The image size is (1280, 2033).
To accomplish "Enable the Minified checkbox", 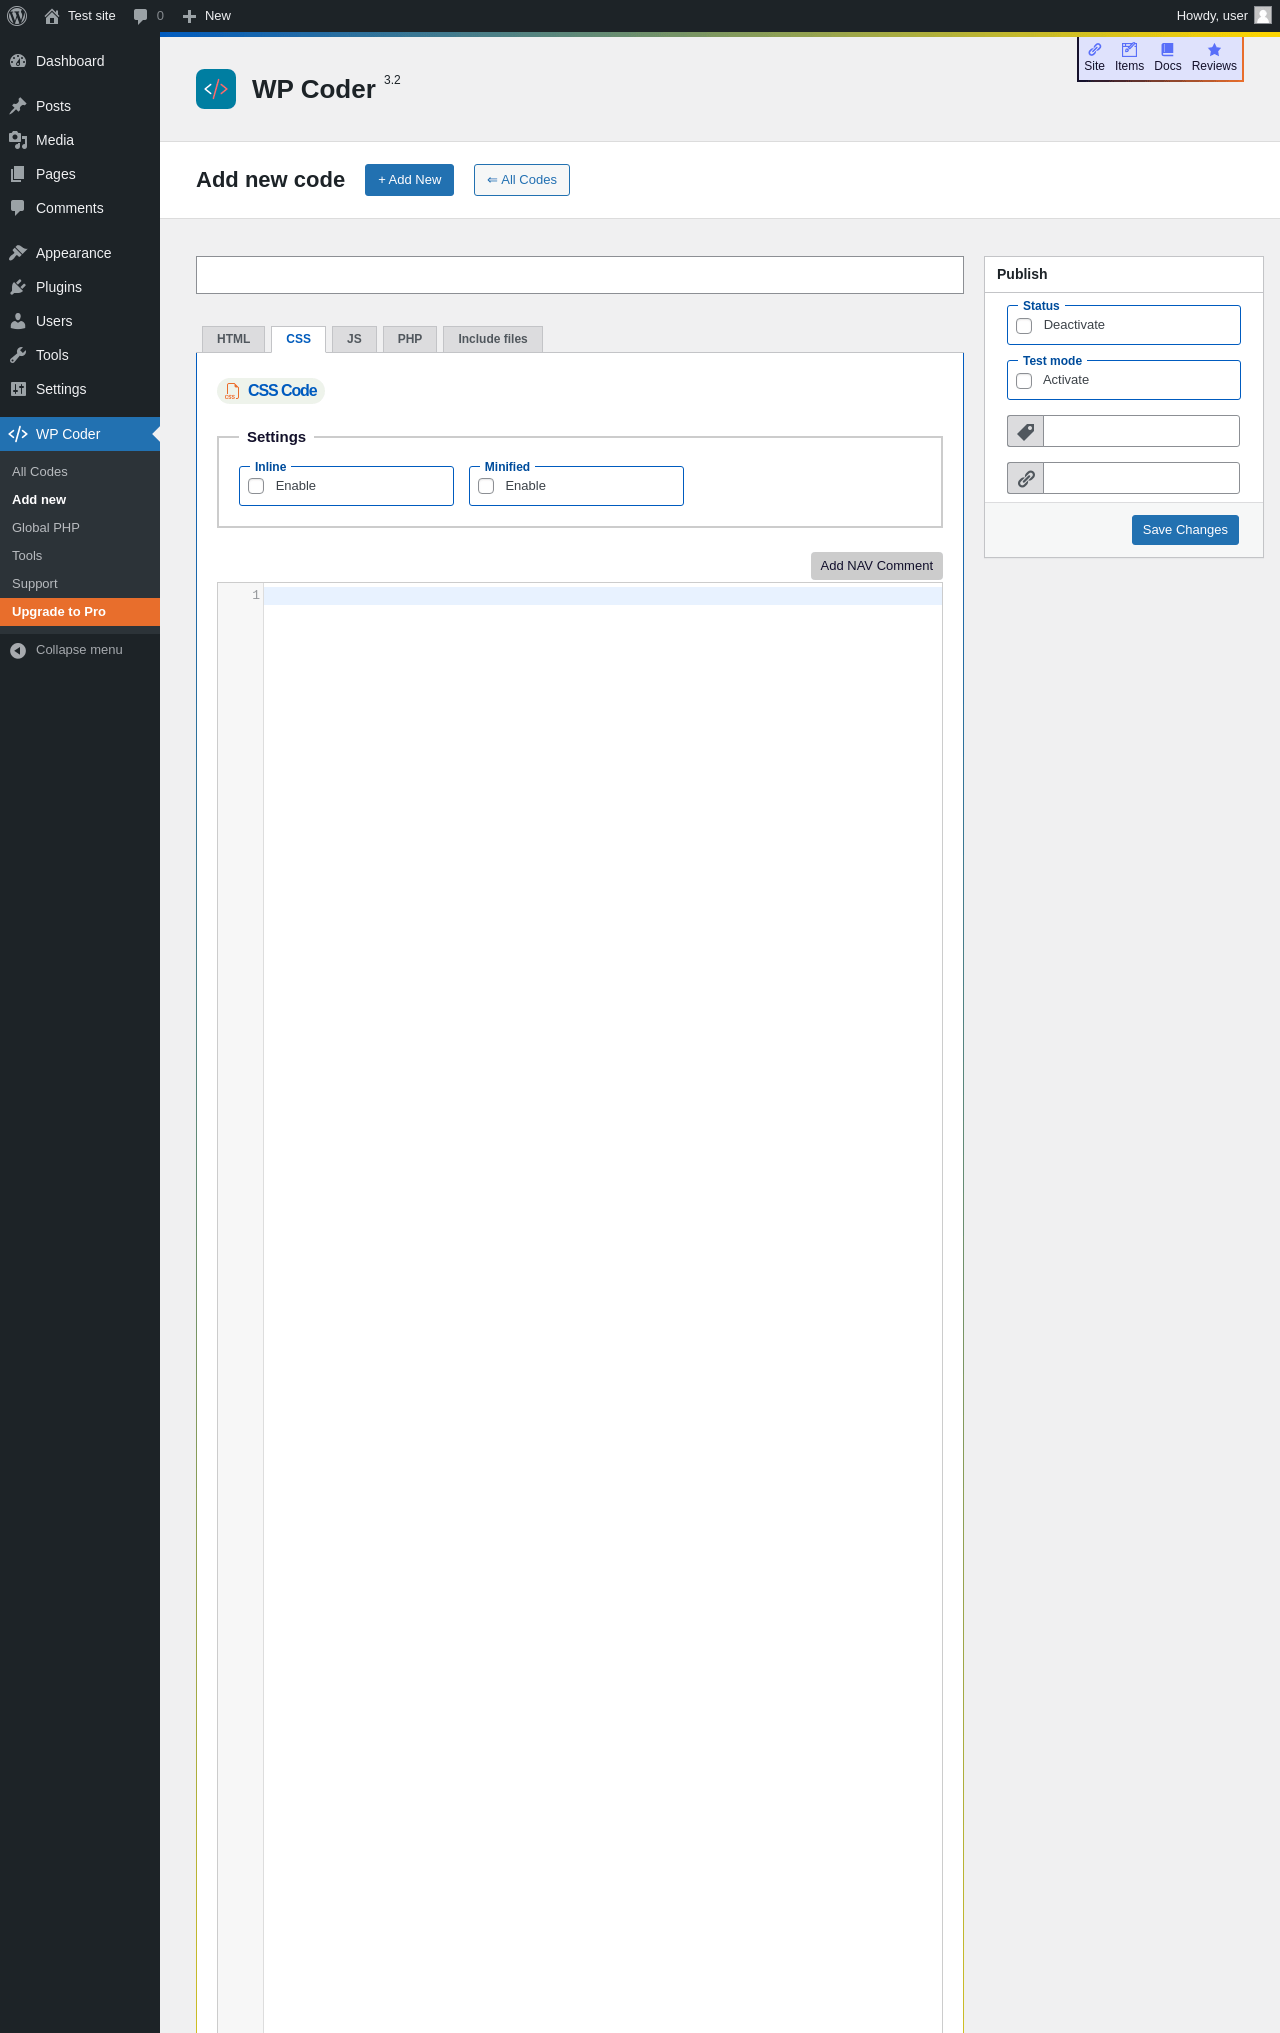I will click(x=486, y=486).
